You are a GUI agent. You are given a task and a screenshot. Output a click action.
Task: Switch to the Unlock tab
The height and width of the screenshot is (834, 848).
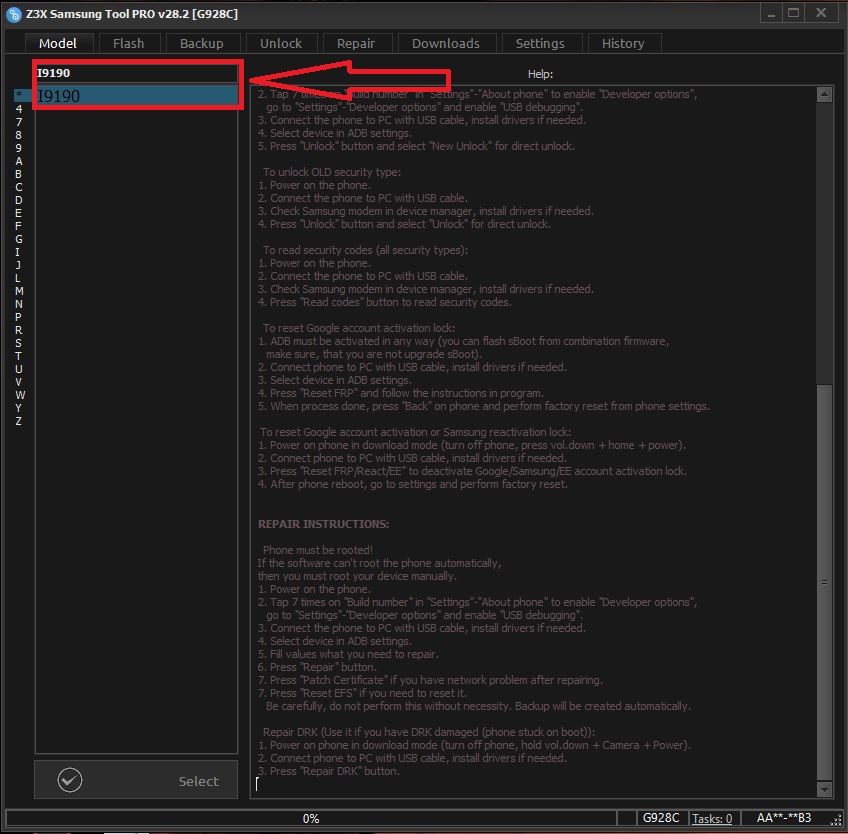point(281,43)
